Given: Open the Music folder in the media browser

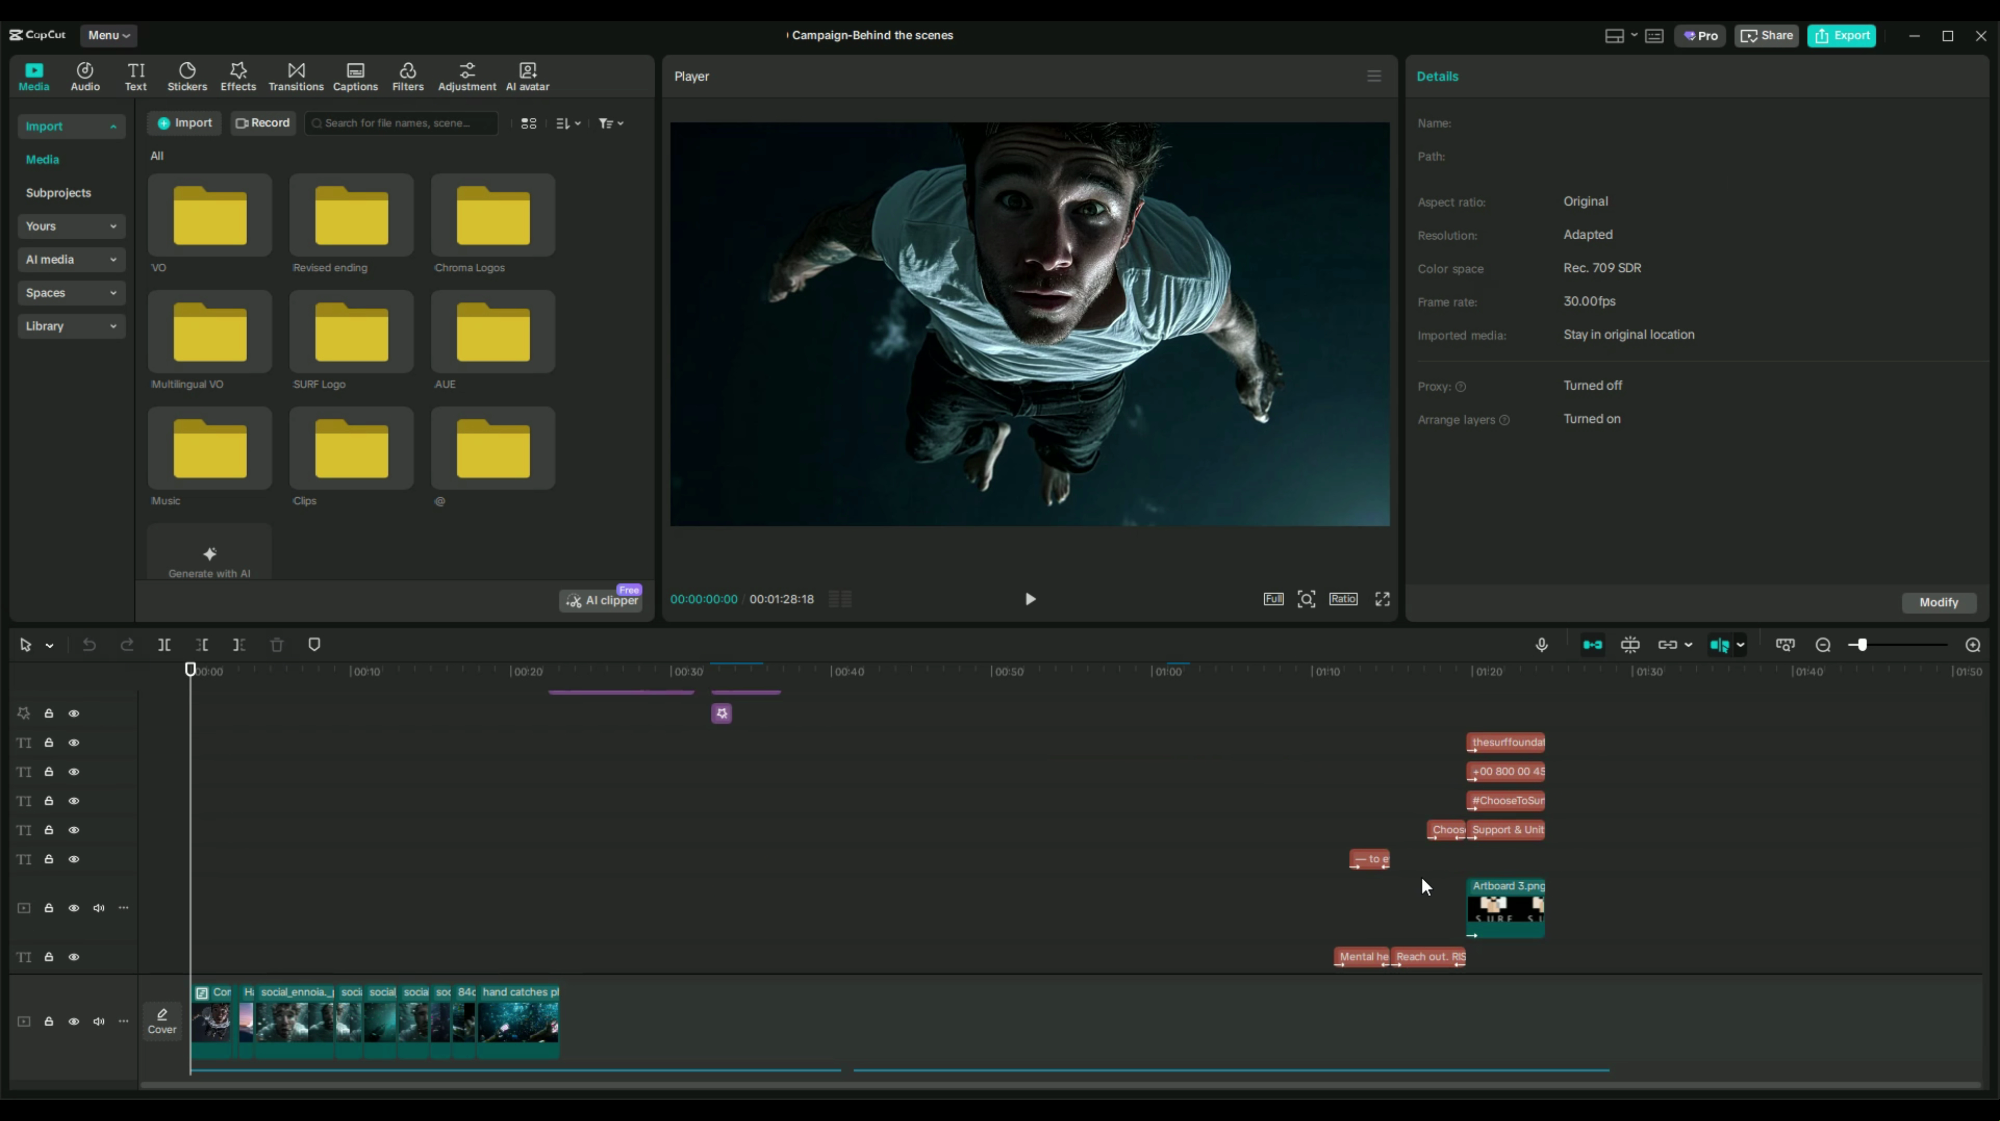Looking at the screenshot, I should point(209,448).
